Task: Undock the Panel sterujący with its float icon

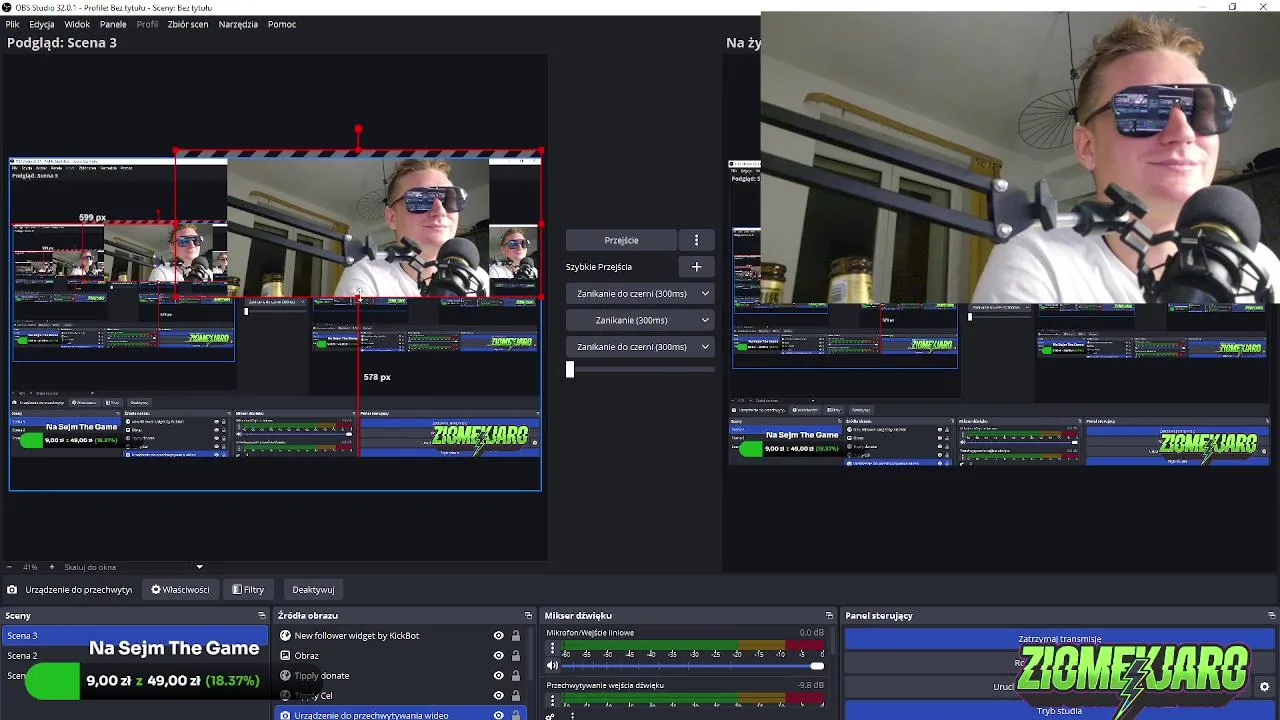Action: [x=1272, y=616]
